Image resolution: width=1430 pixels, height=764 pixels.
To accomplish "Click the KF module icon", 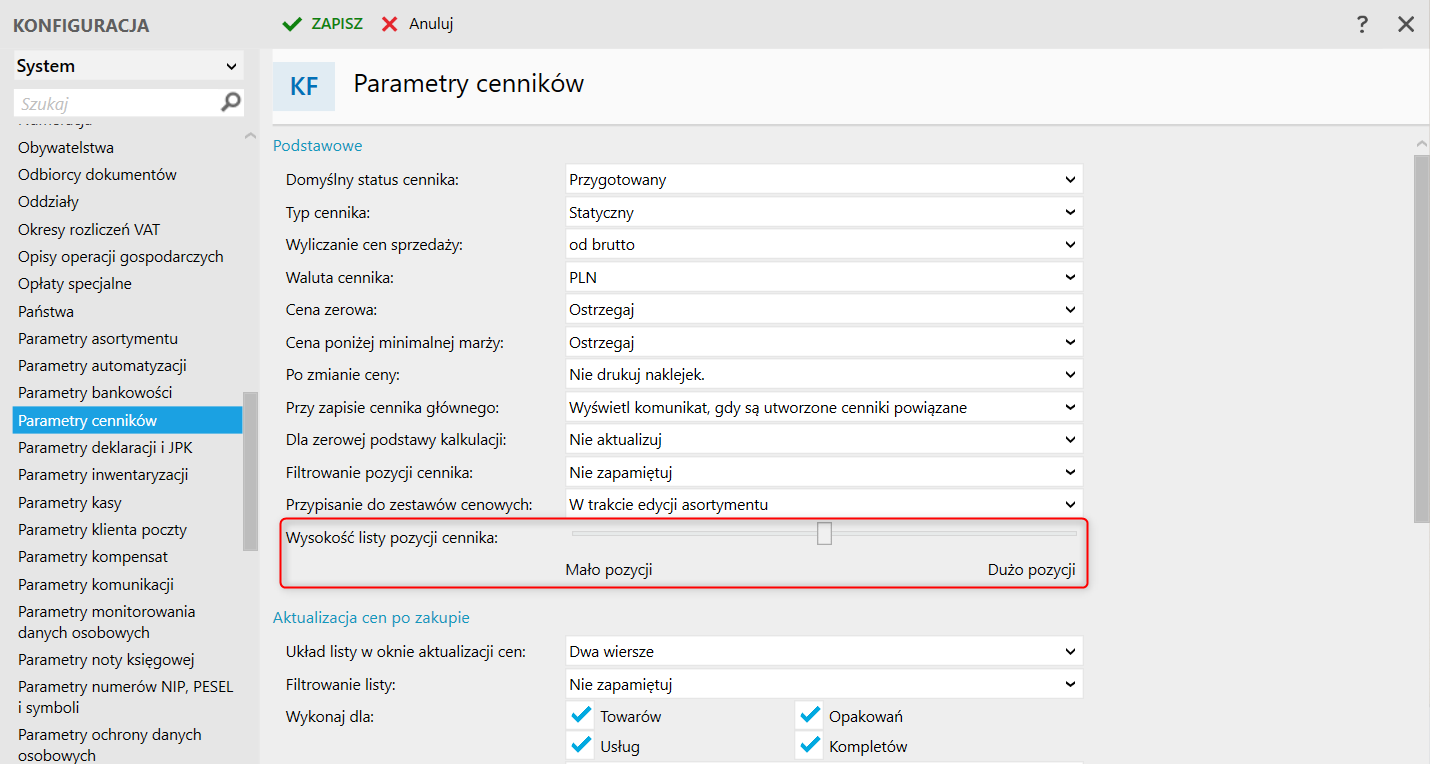I will 304,86.
